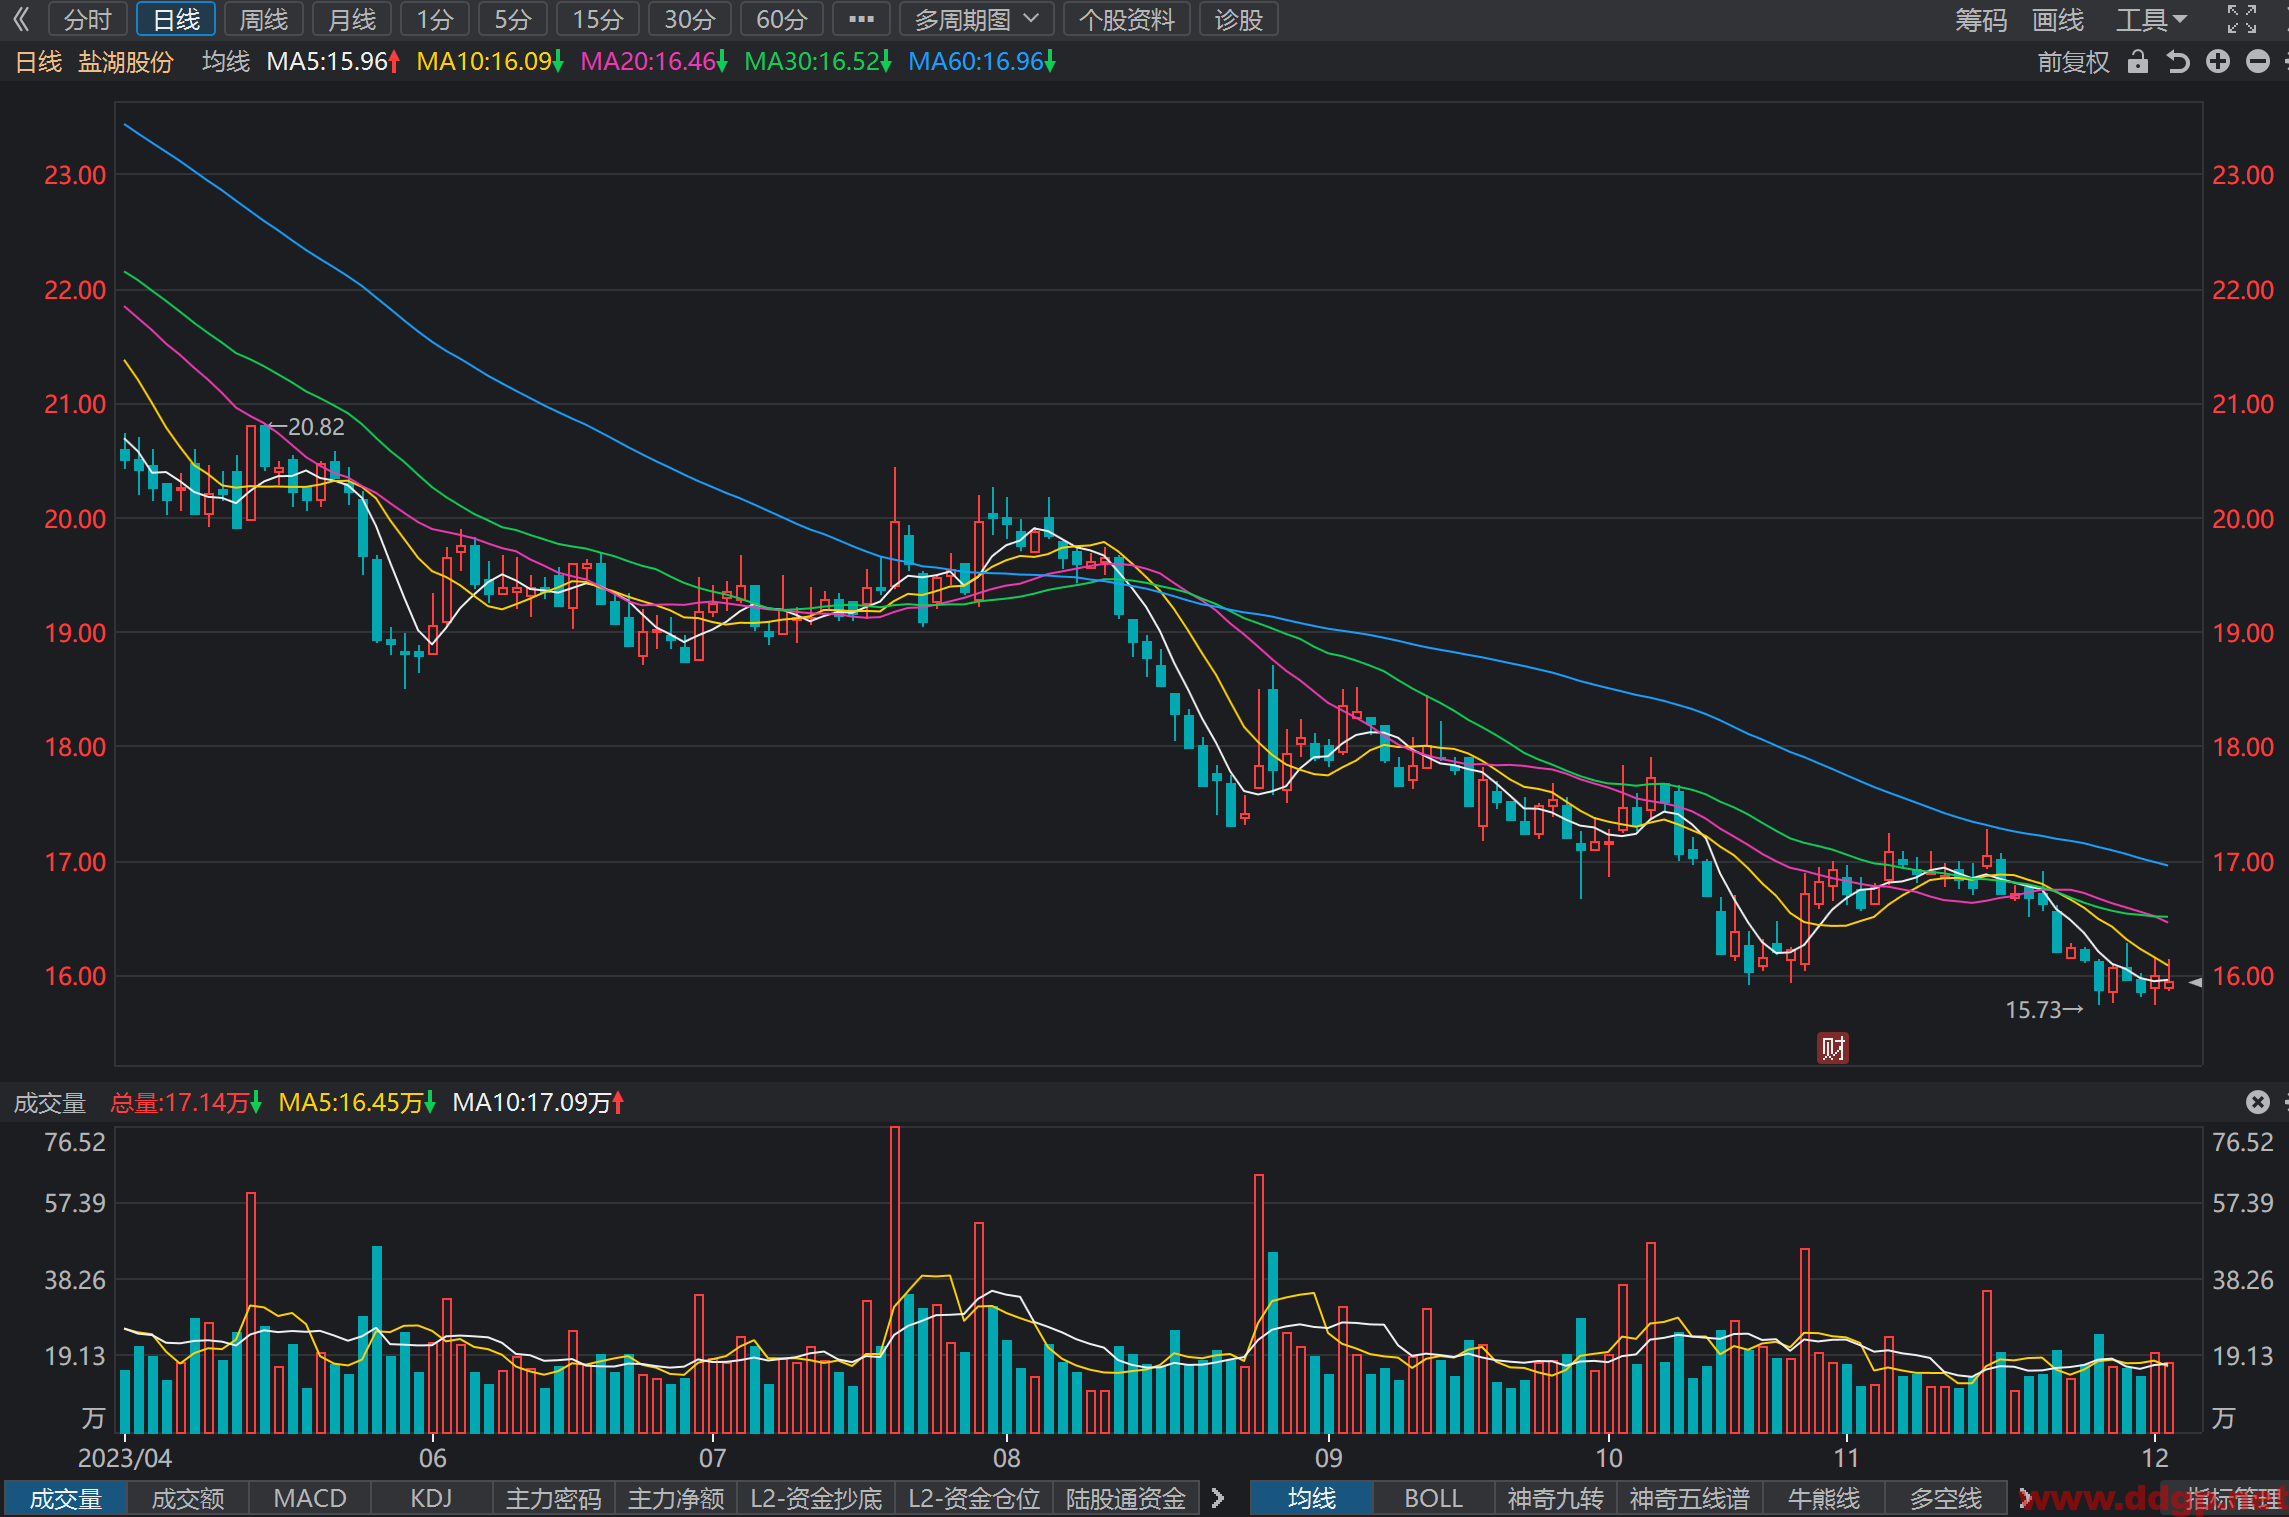Expand more sub-indicators with the right chevron
Viewport: 2289px width, 1517px height.
pyautogui.click(x=1218, y=1498)
